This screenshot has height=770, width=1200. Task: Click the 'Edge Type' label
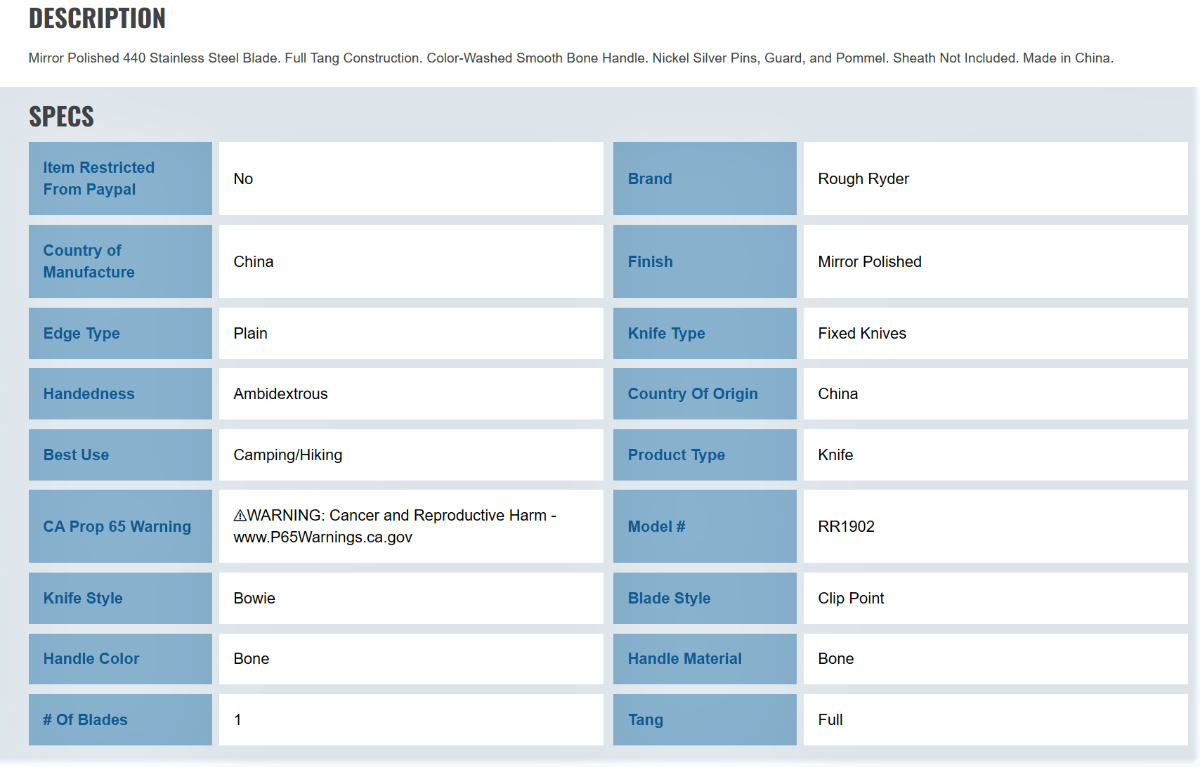(81, 334)
